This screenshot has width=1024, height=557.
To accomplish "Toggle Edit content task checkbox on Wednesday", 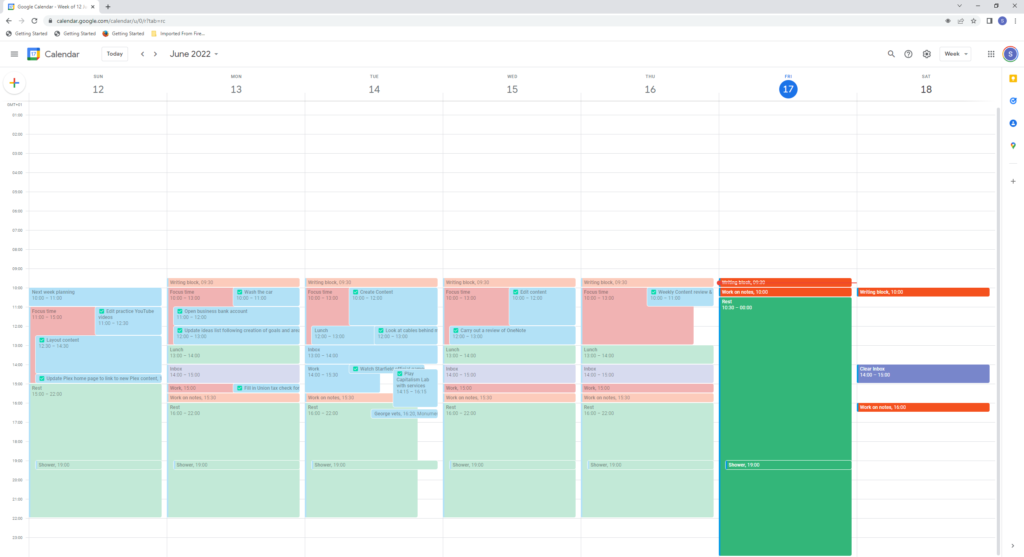I will click(x=515, y=293).
